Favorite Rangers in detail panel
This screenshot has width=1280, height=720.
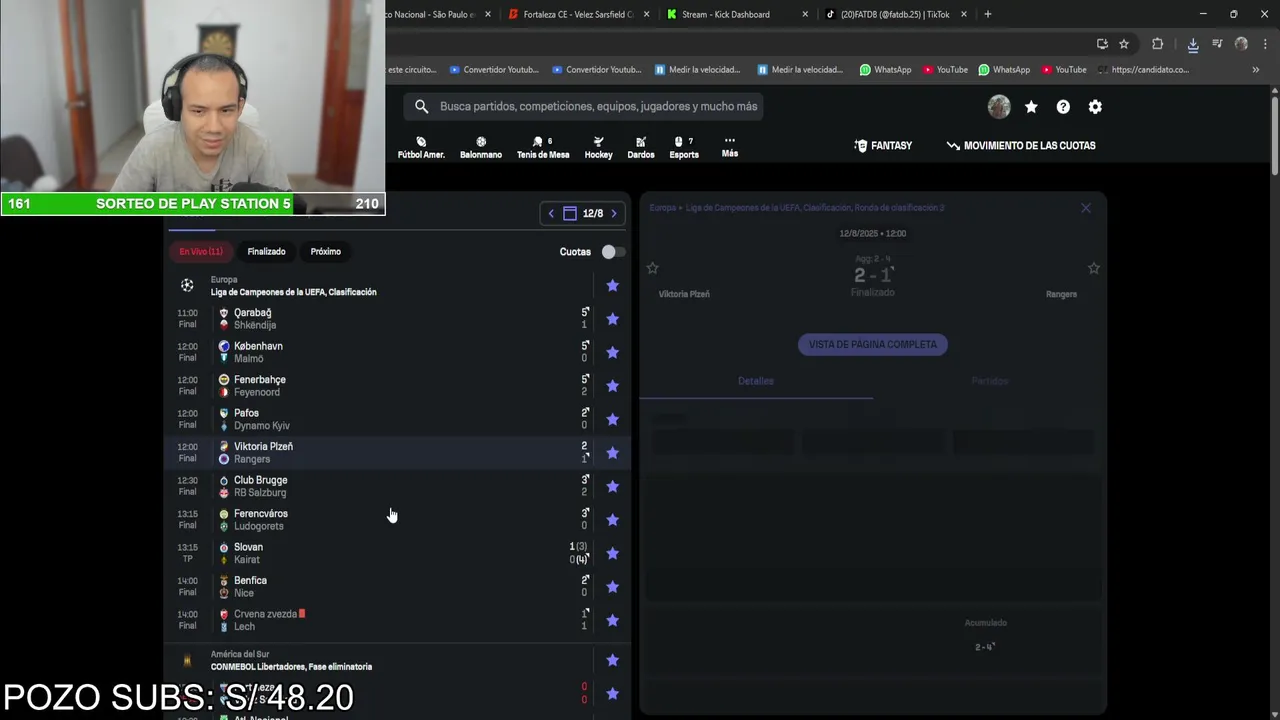click(x=1093, y=268)
